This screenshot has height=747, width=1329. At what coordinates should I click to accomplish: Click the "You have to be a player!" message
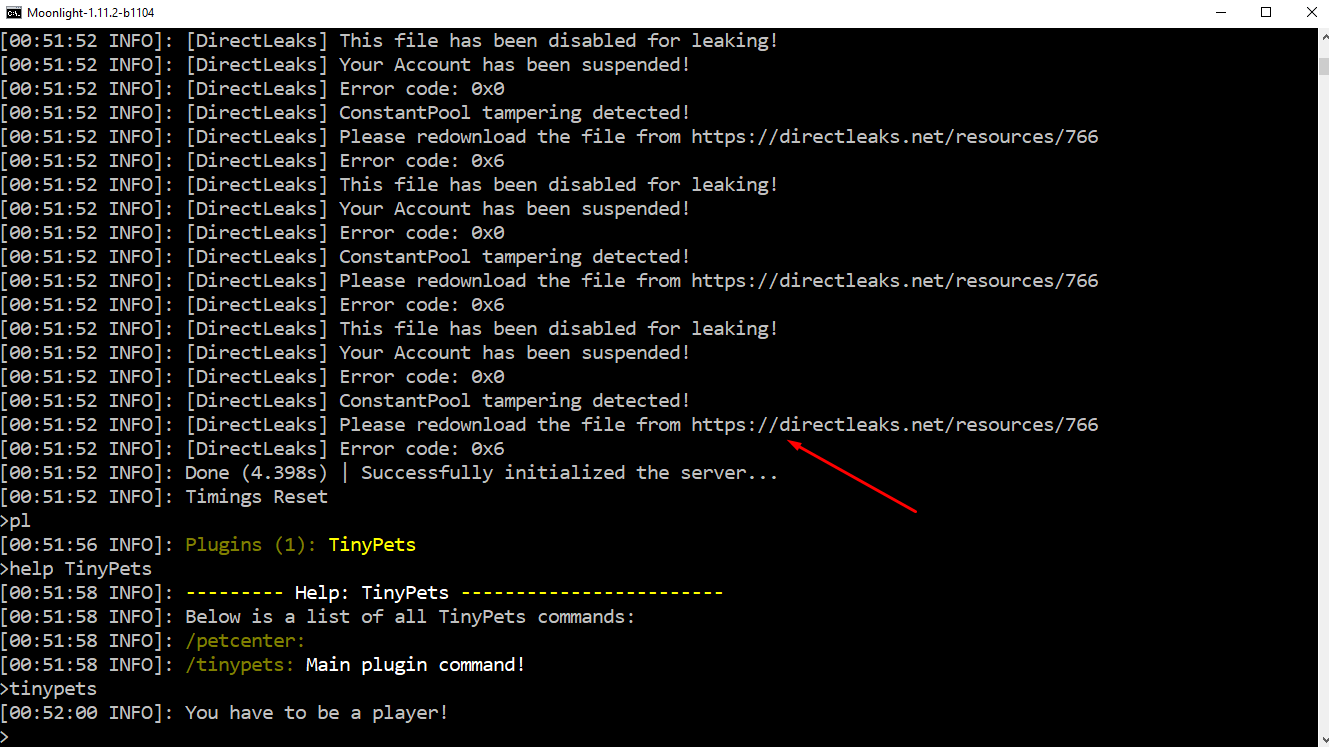point(316,713)
